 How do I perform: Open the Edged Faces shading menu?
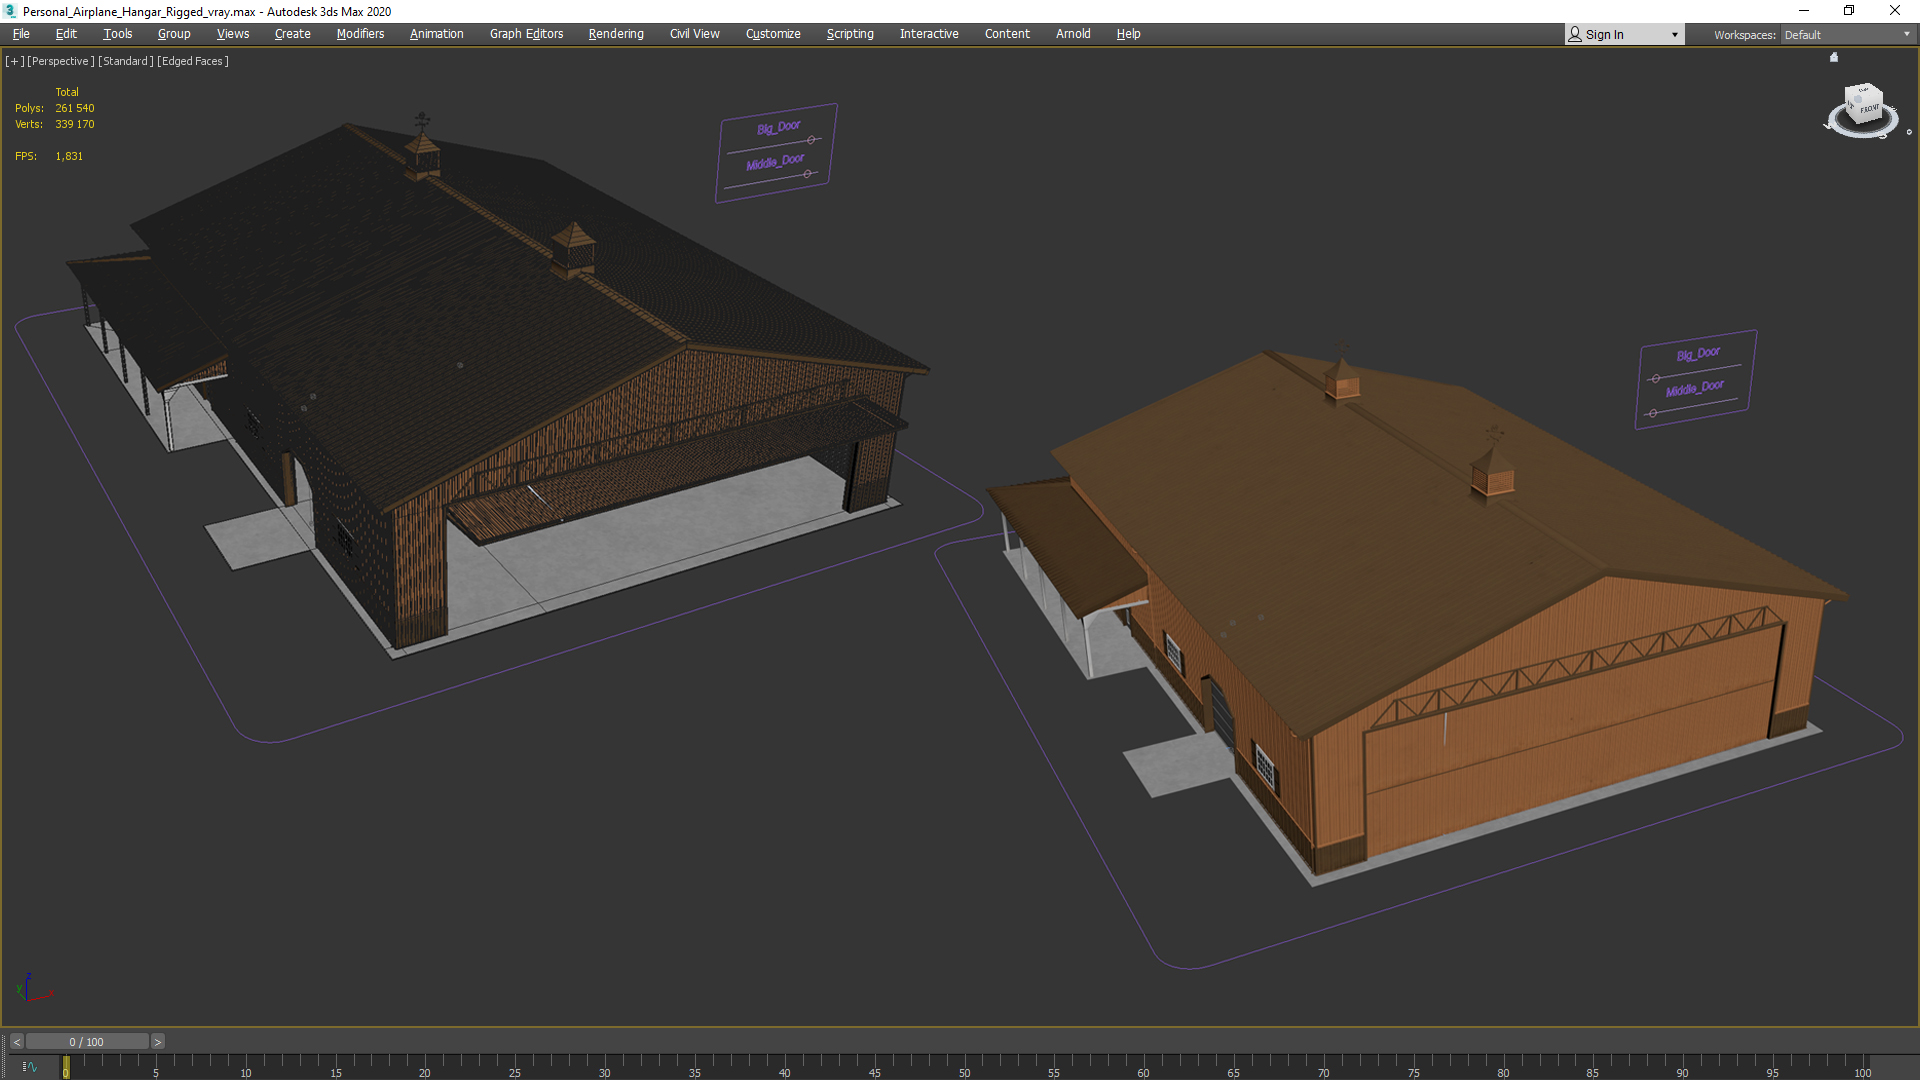point(193,61)
